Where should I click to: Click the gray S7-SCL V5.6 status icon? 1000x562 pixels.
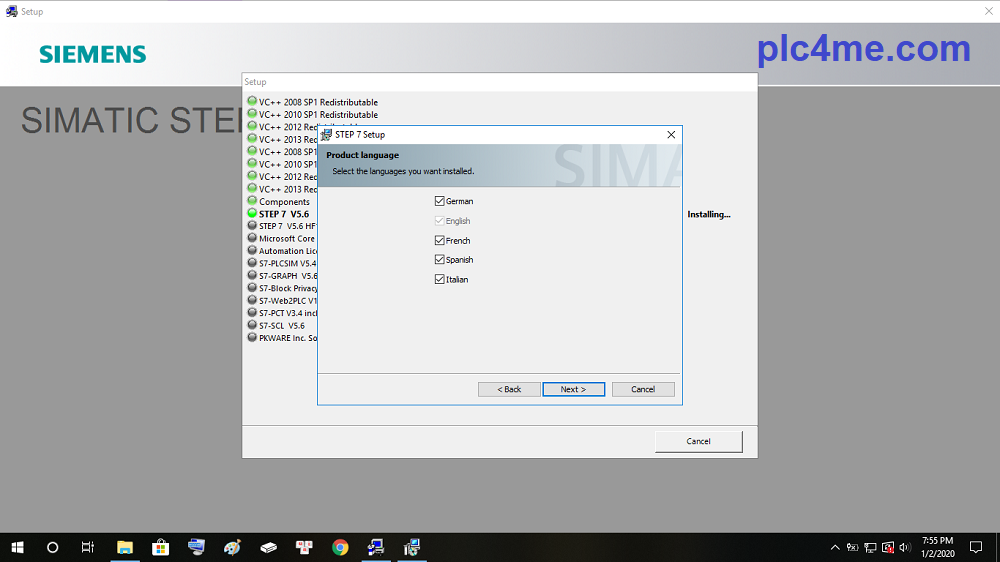(x=252, y=325)
